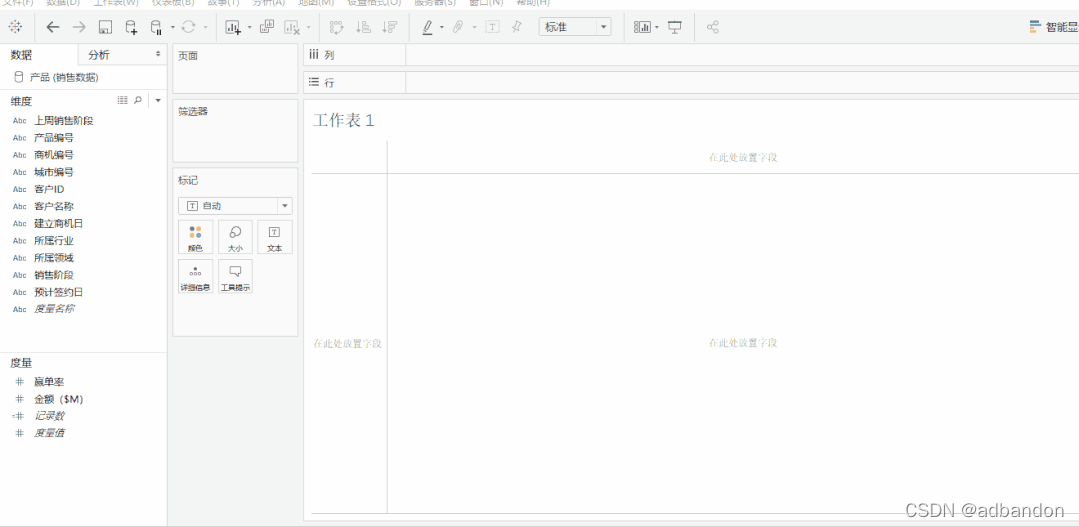
Task: Click the 文本 text marks button
Action: pyautogui.click(x=275, y=237)
